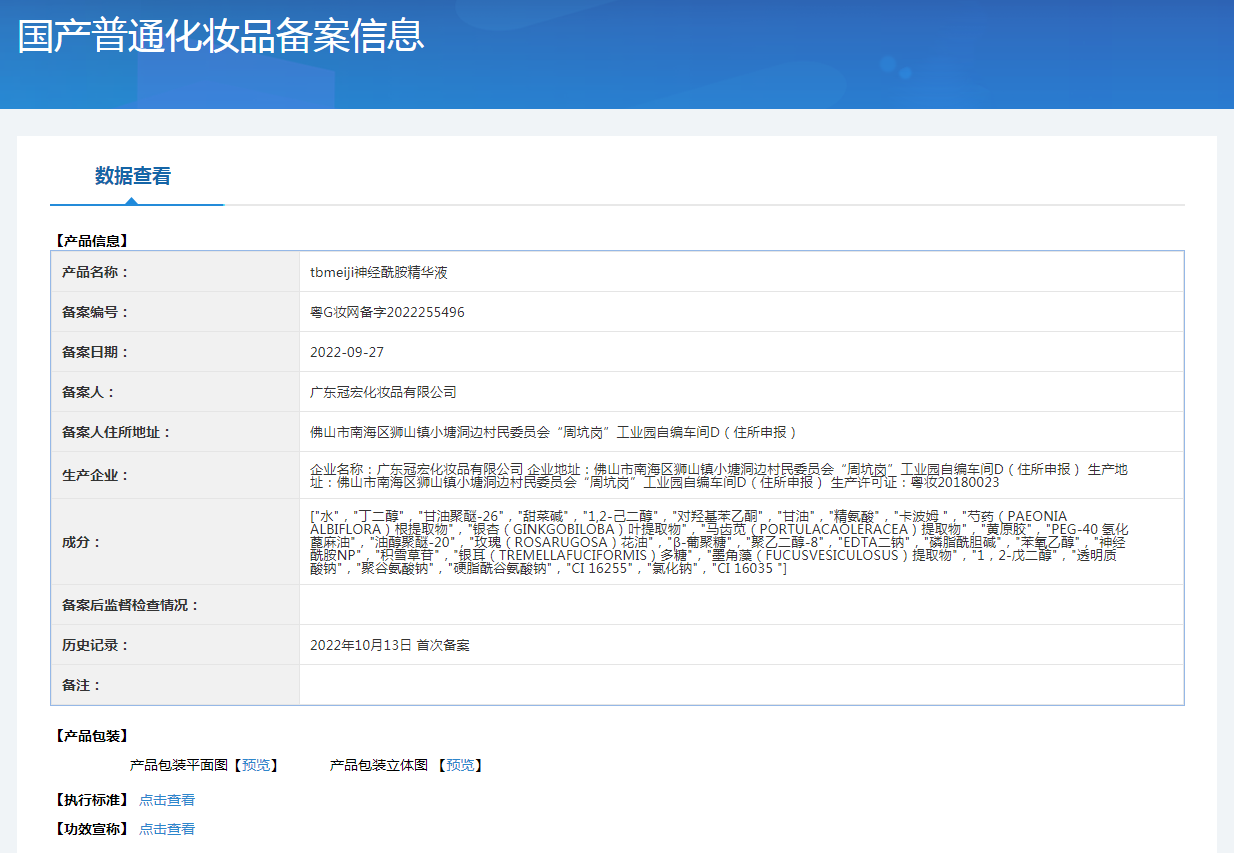The width and height of the screenshot is (1234, 853).
Task: Click the 备案后监督检查情况 row label
Action: 130,605
